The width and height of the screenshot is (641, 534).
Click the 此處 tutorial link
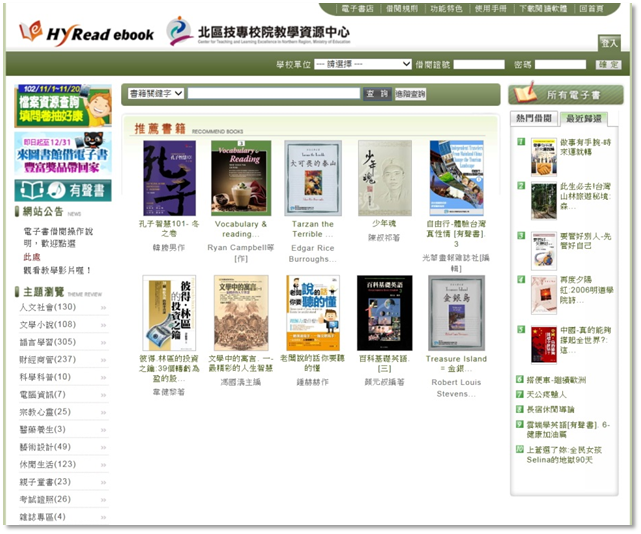[x=32, y=257]
